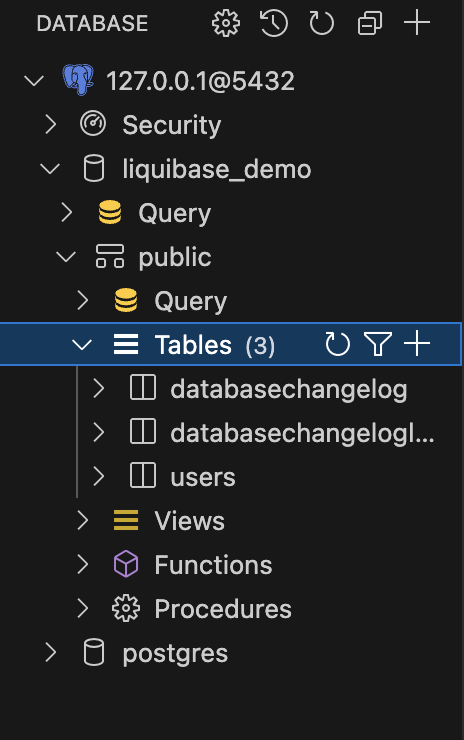Image resolution: width=464 pixels, height=740 pixels.
Task: Filter tables with the funnel icon
Action: click(x=378, y=344)
